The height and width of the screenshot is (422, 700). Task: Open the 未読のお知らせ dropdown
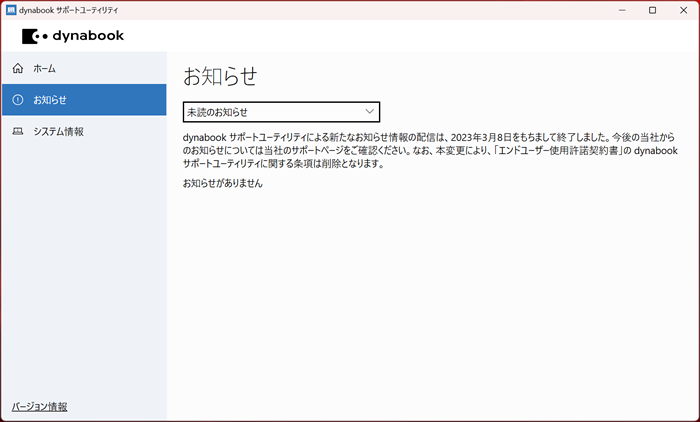click(x=281, y=112)
